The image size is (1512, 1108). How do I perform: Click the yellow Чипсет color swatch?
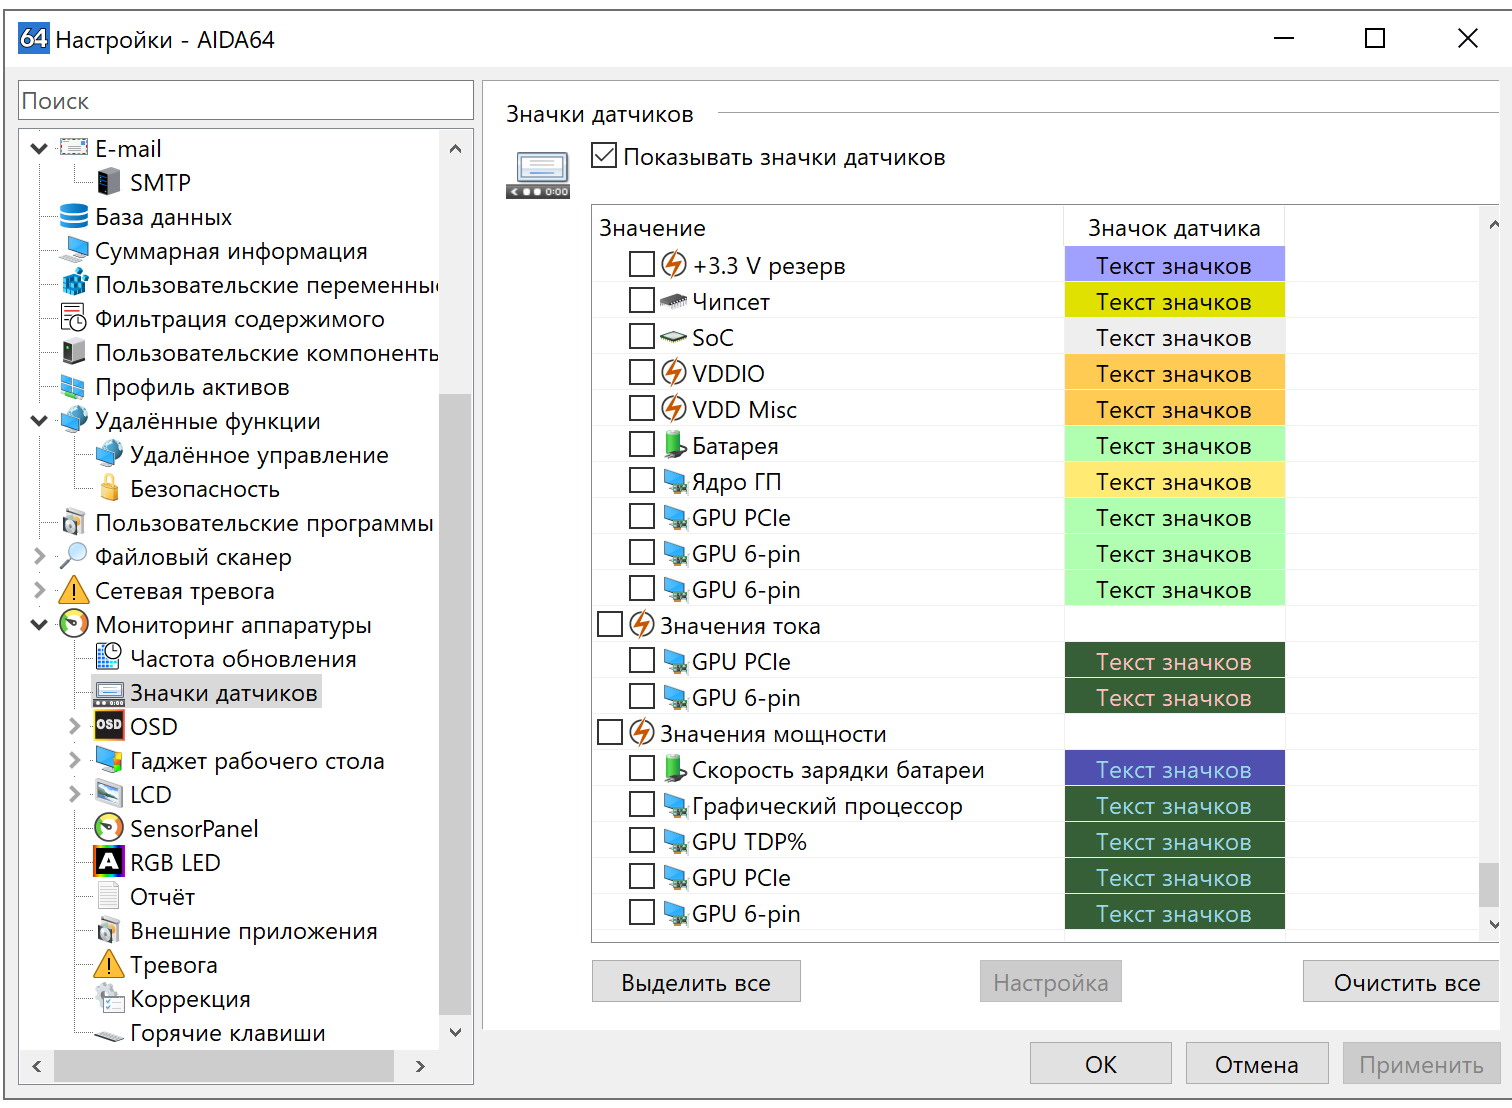pyautogui.click(x=1174, y=301)
